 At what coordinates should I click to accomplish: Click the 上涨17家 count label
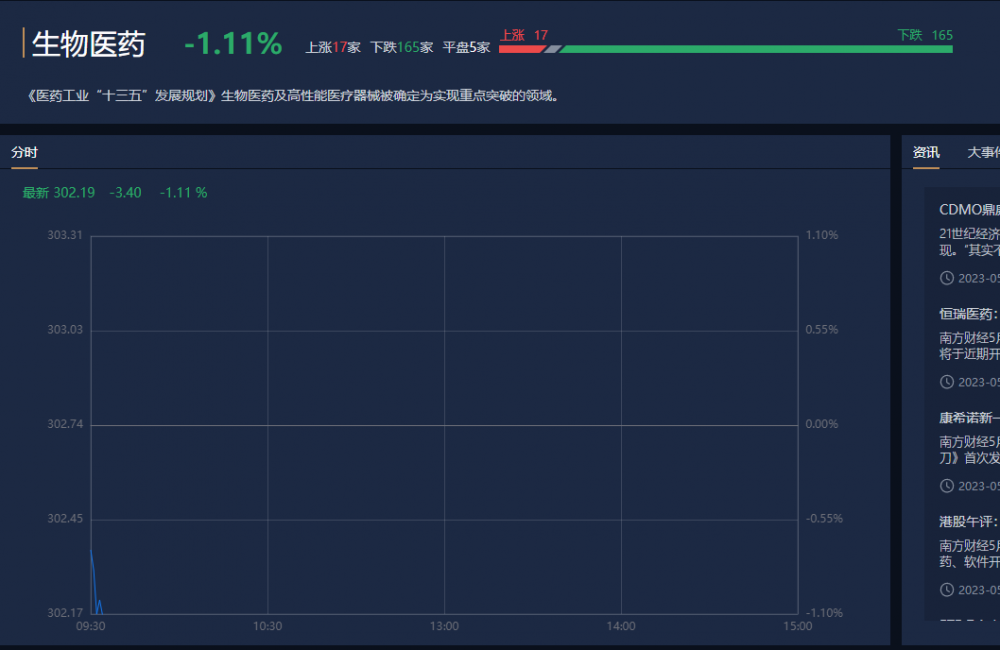[333, 47]
